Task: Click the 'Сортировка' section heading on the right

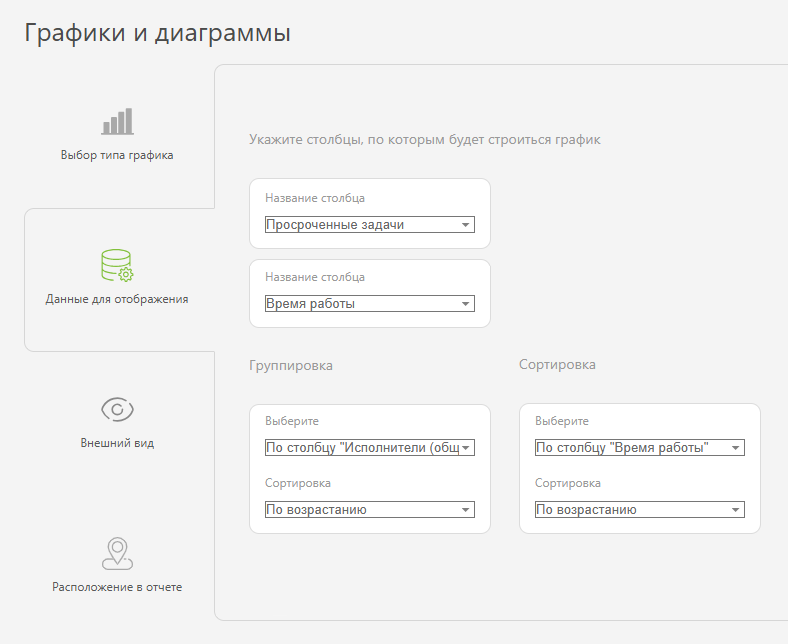Action: [x=557, y=364]
